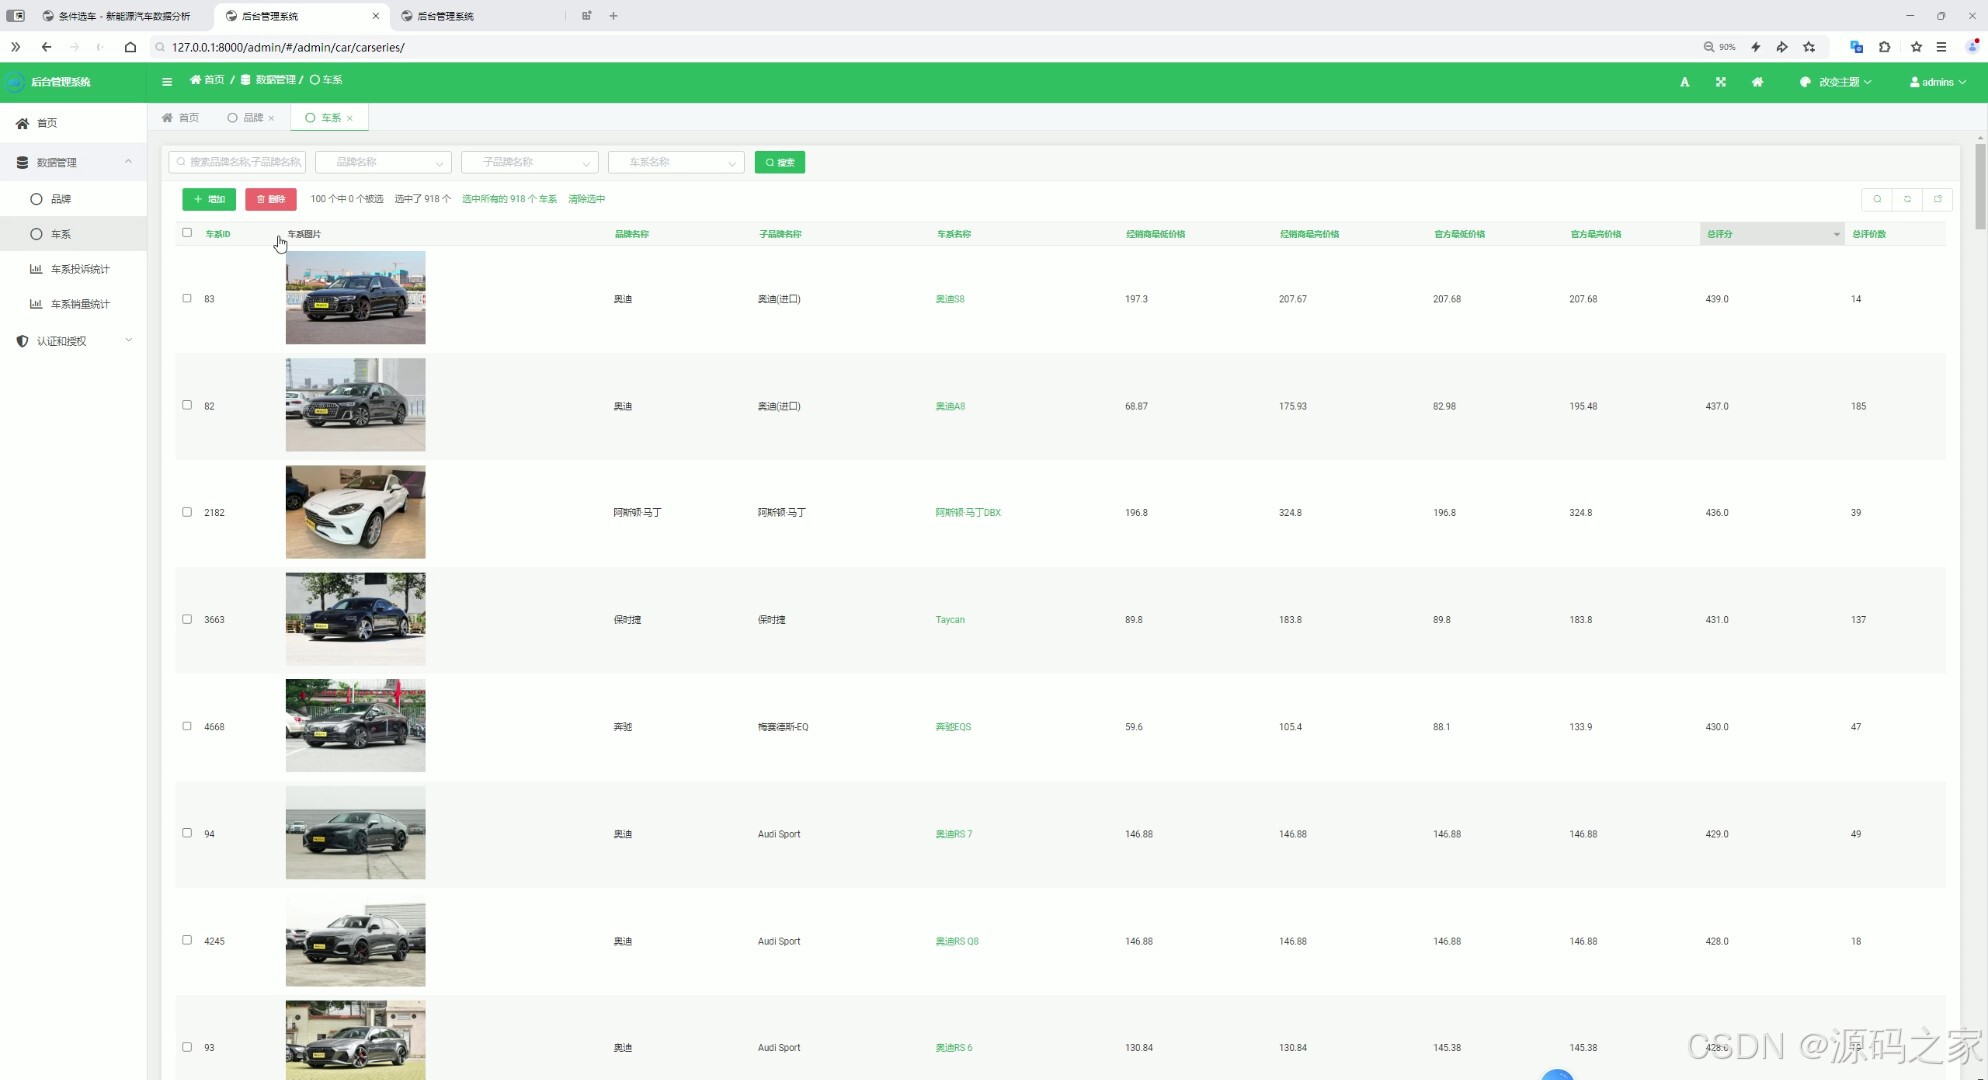Click the green 增加 add button
The width and height of the screenshot is (1988, 1080).
(x=209, y=199)
